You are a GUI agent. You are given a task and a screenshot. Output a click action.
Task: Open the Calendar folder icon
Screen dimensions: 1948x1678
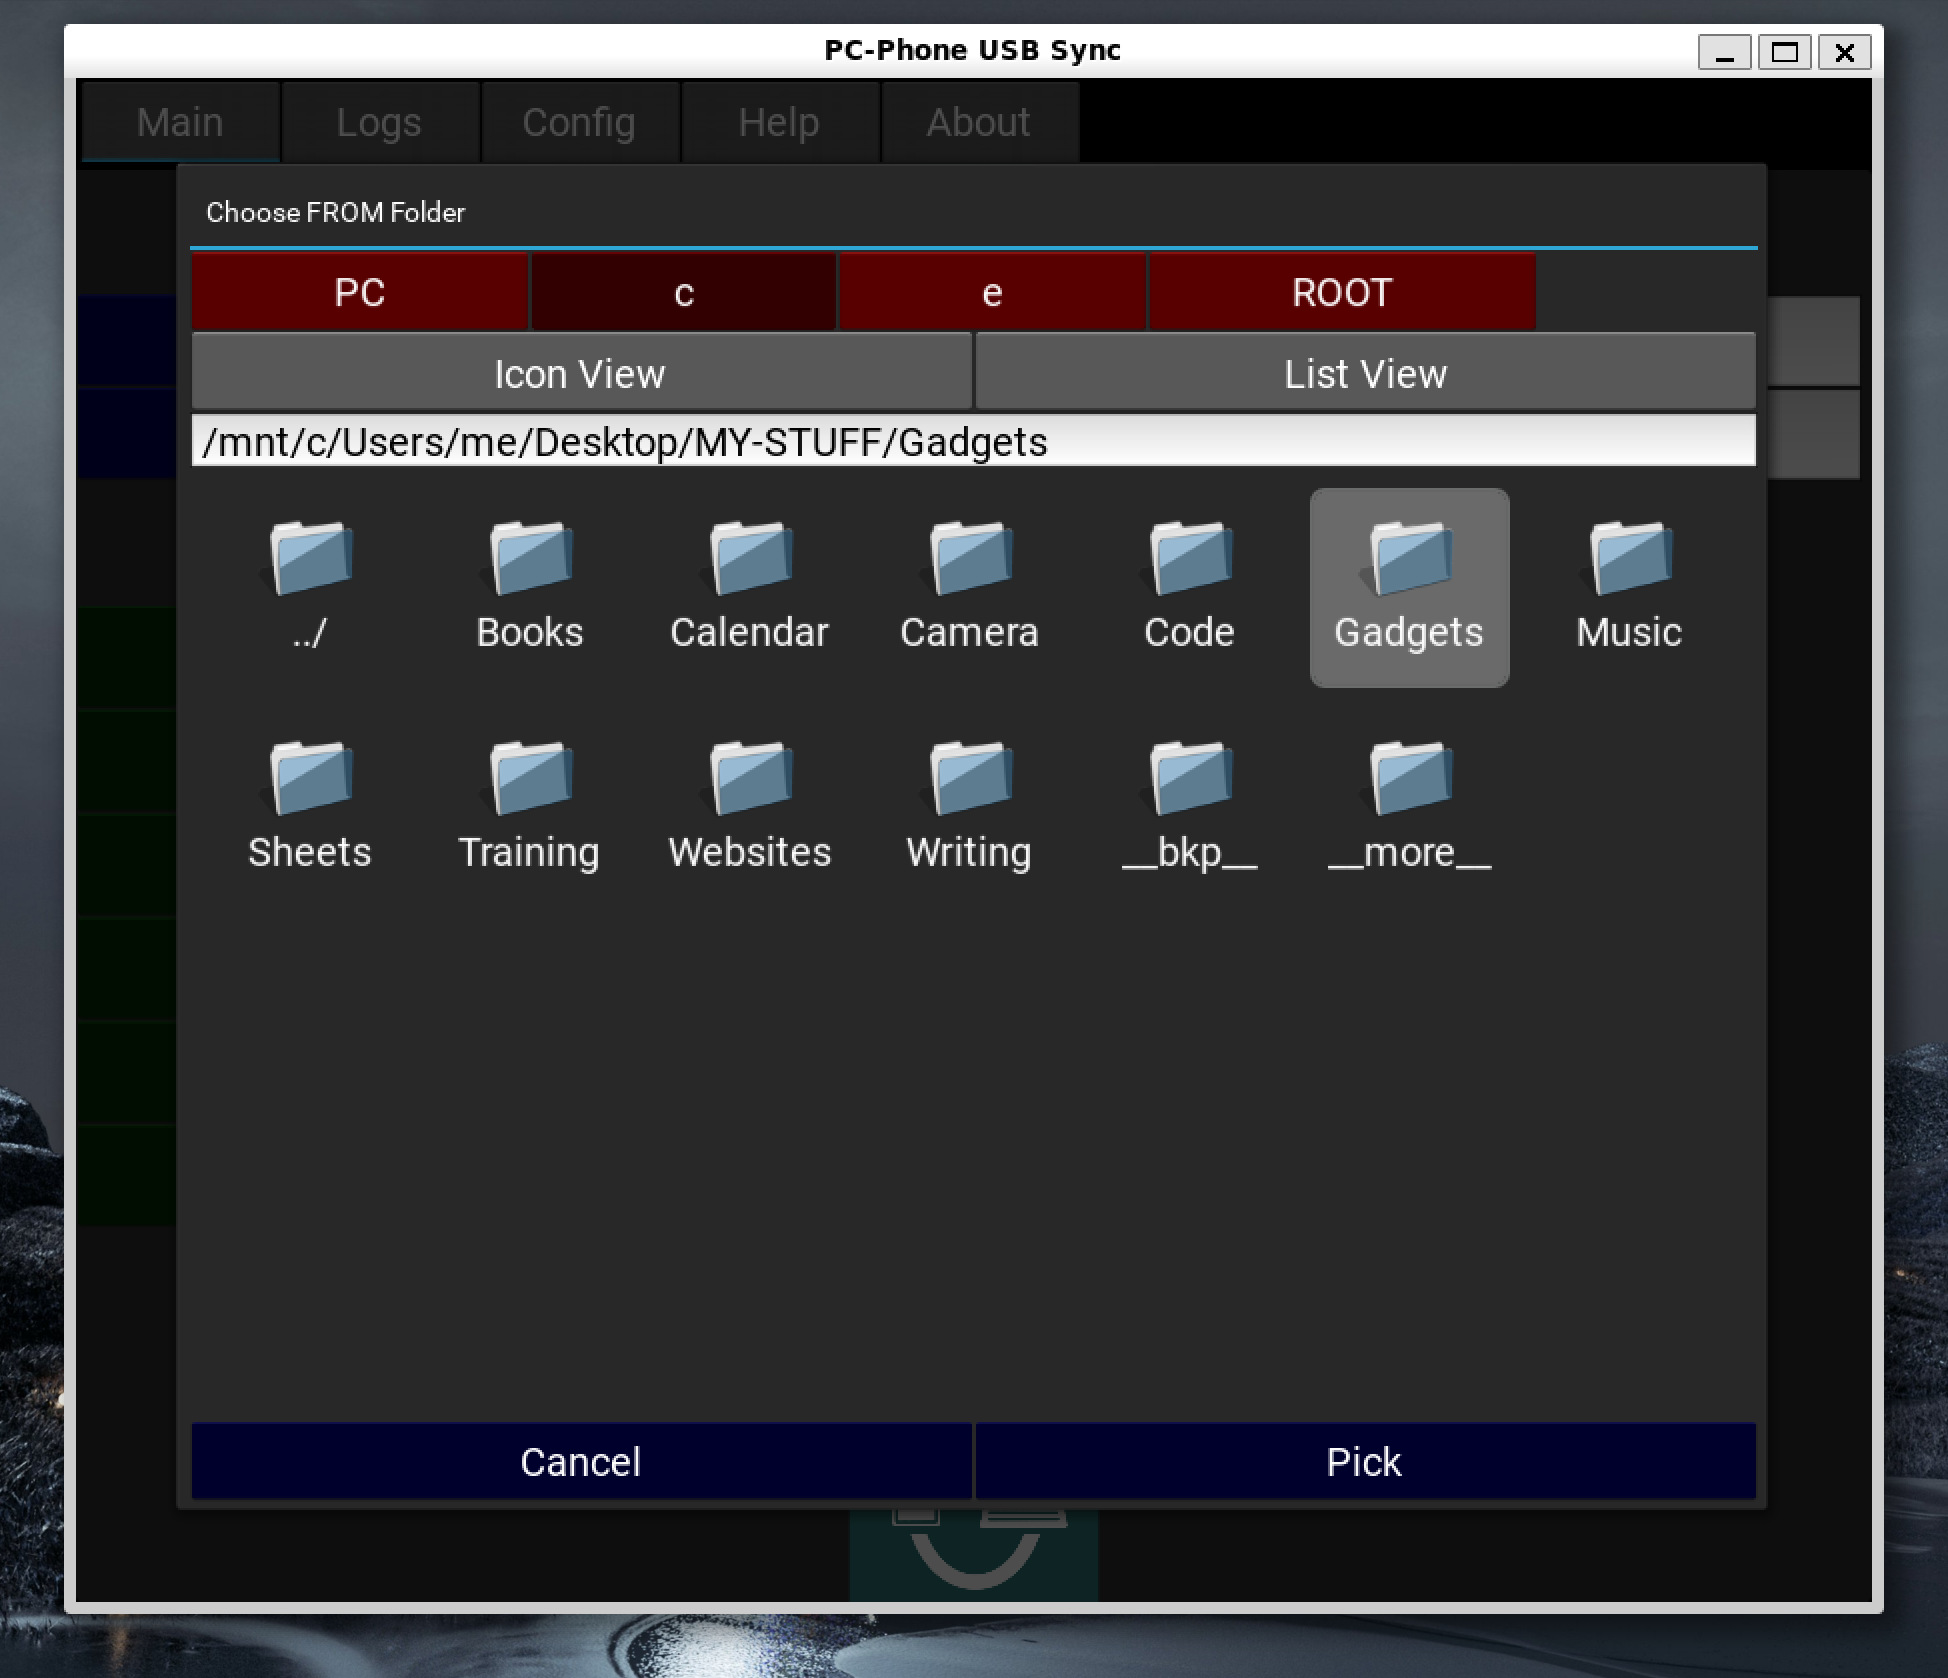coord(750,586)
